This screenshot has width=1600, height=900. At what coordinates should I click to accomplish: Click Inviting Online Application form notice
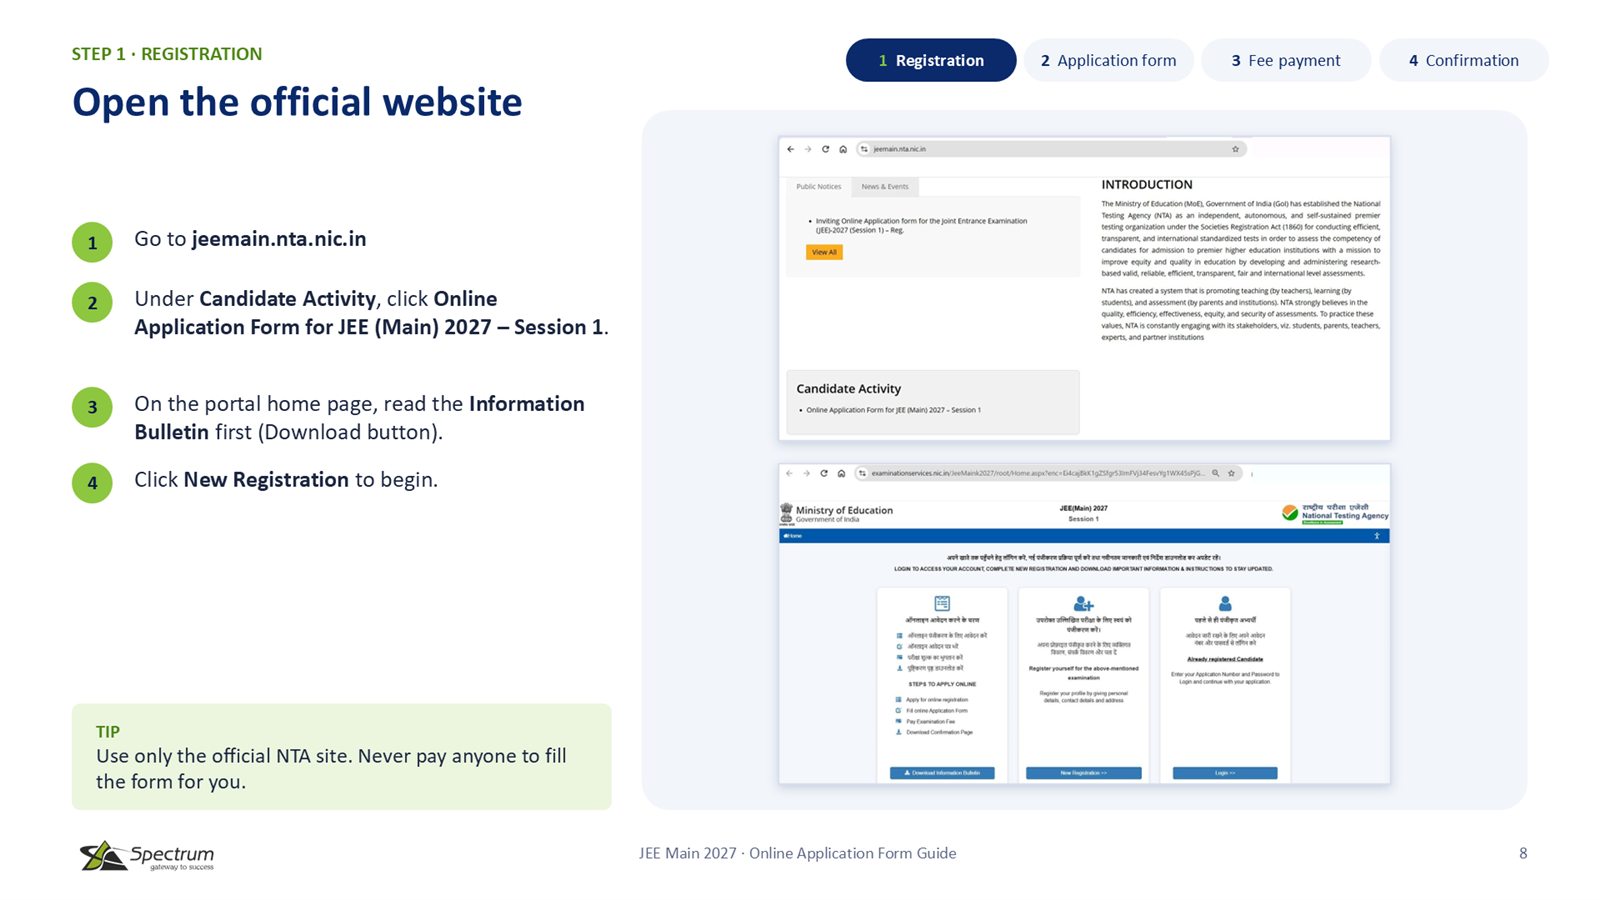pos(921,225)
